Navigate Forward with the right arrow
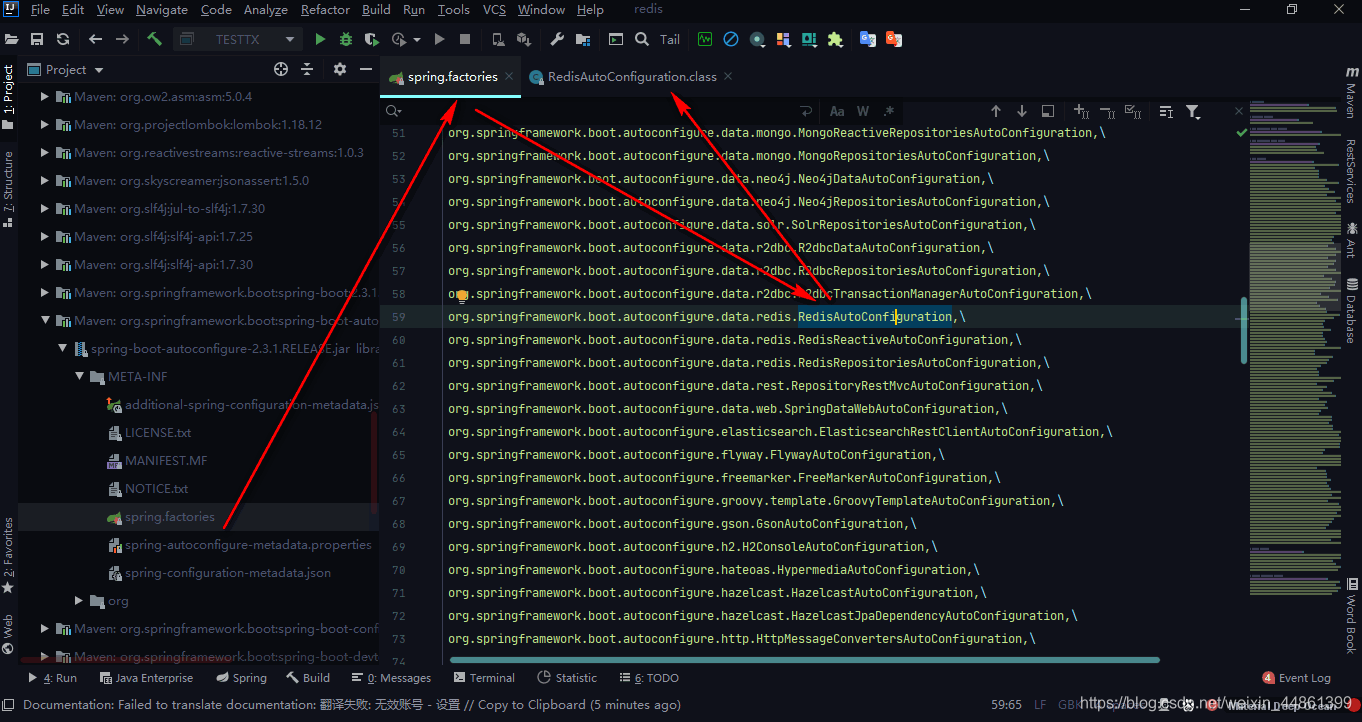The width and height of the screenshot is (1362, 722). click(122, 39)
